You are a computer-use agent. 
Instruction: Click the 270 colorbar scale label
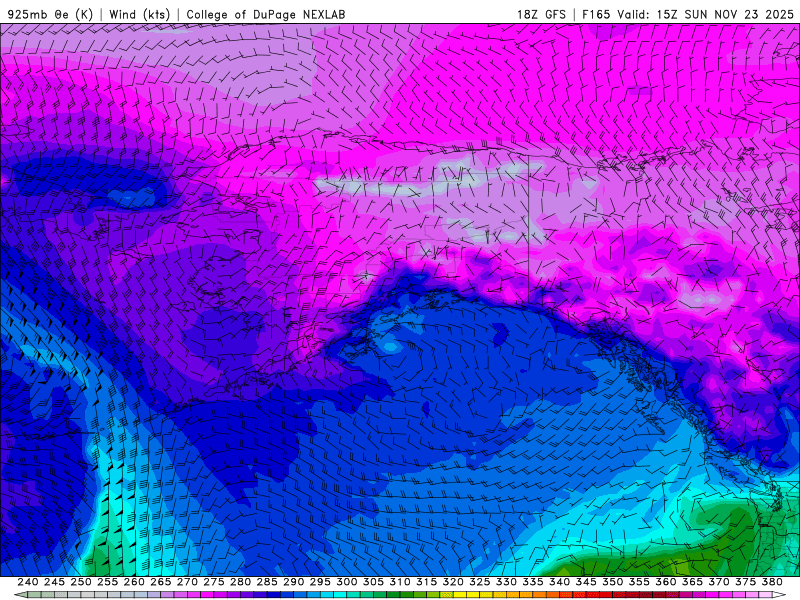tap(187, 582)
